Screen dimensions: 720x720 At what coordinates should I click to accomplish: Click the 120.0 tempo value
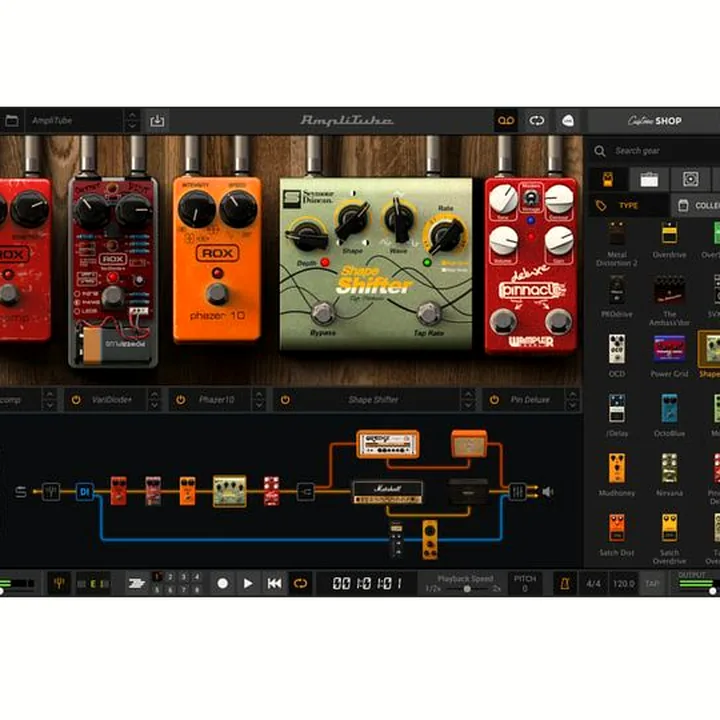coord(623,584)
